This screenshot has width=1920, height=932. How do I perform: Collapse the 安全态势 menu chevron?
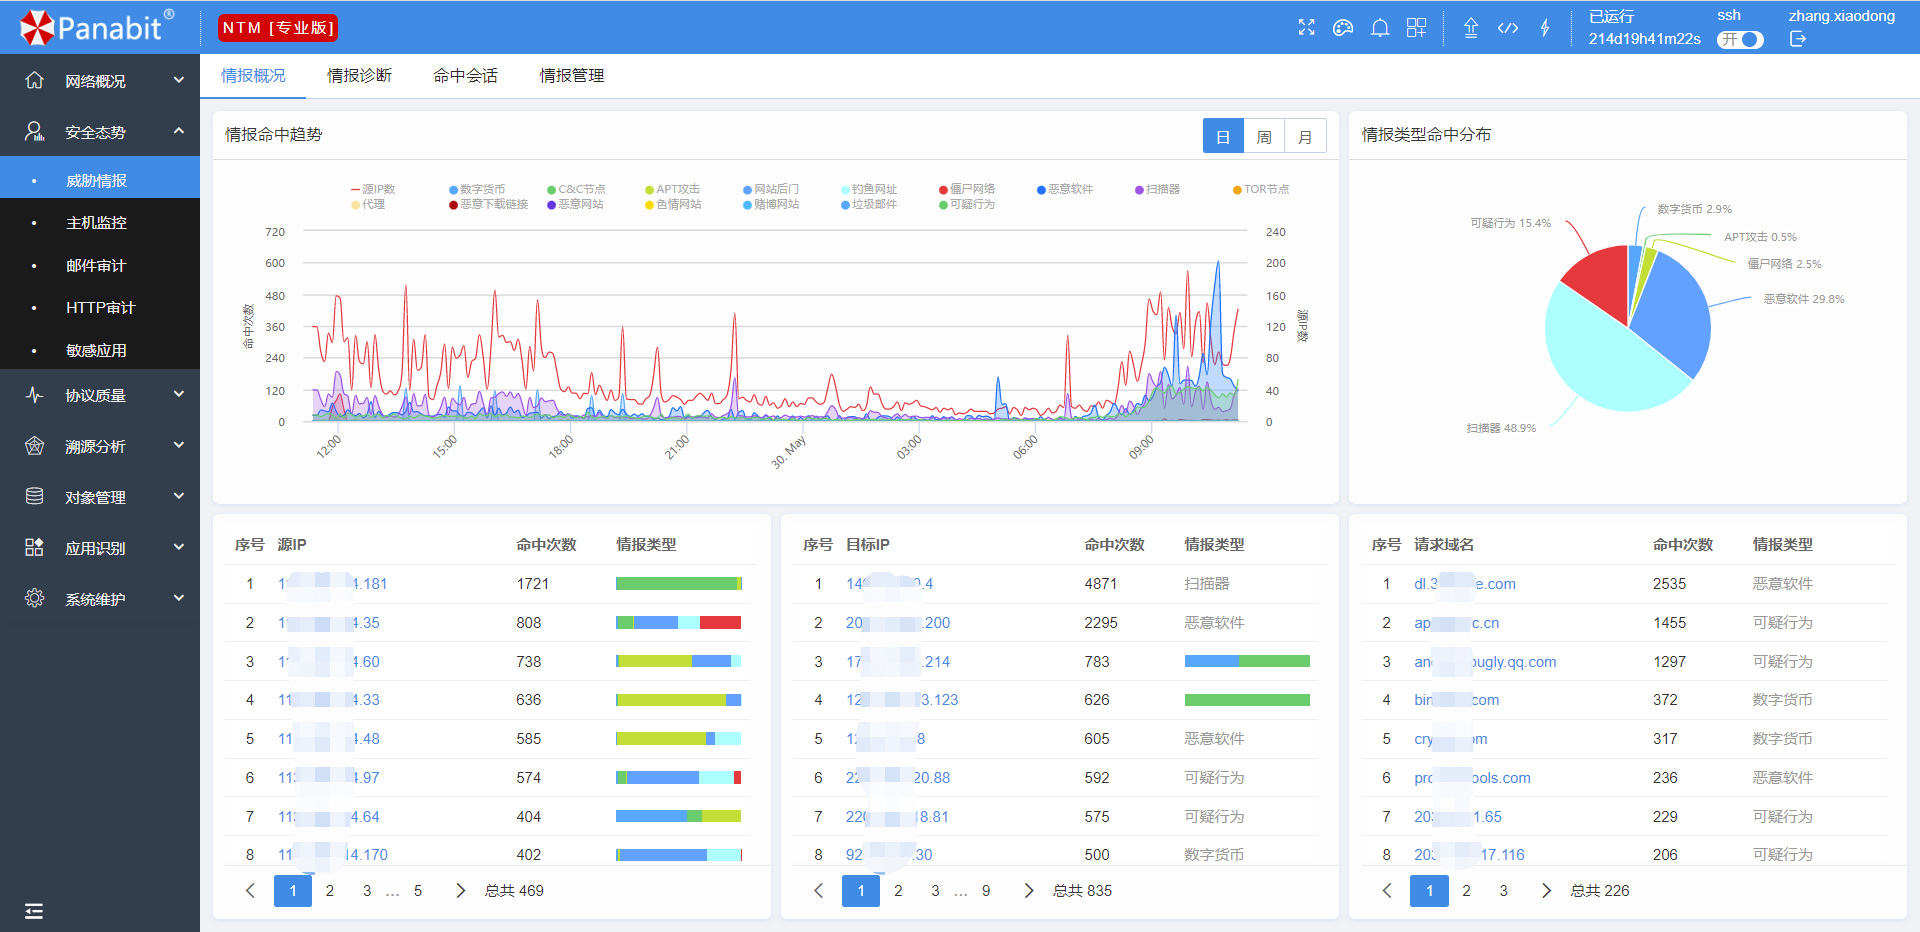(x=179, y=131)
